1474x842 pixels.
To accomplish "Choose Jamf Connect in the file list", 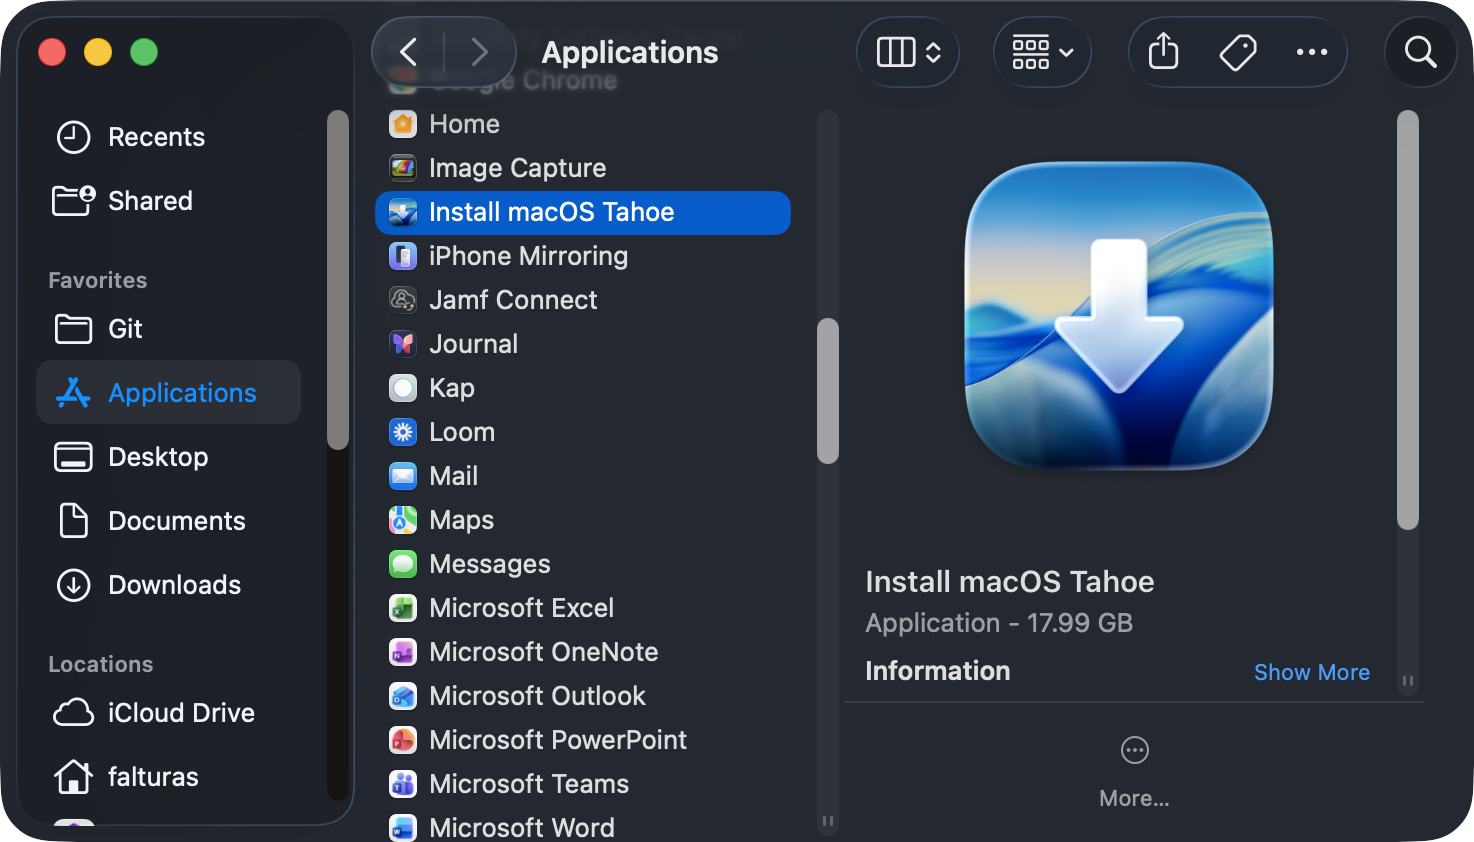I will click(513, 300).
